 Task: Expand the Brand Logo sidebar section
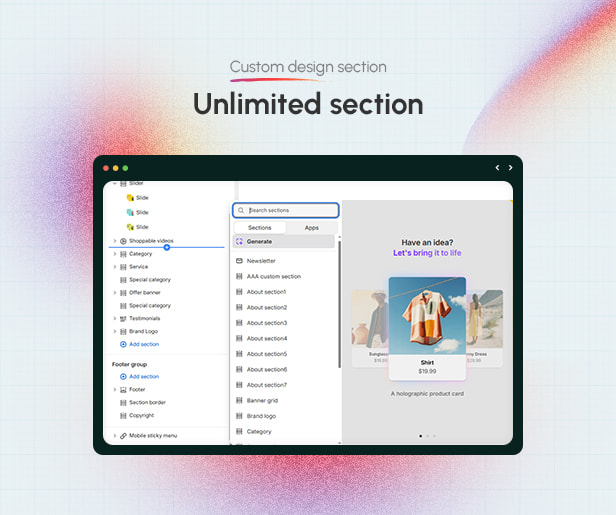(x=114, y=331)
